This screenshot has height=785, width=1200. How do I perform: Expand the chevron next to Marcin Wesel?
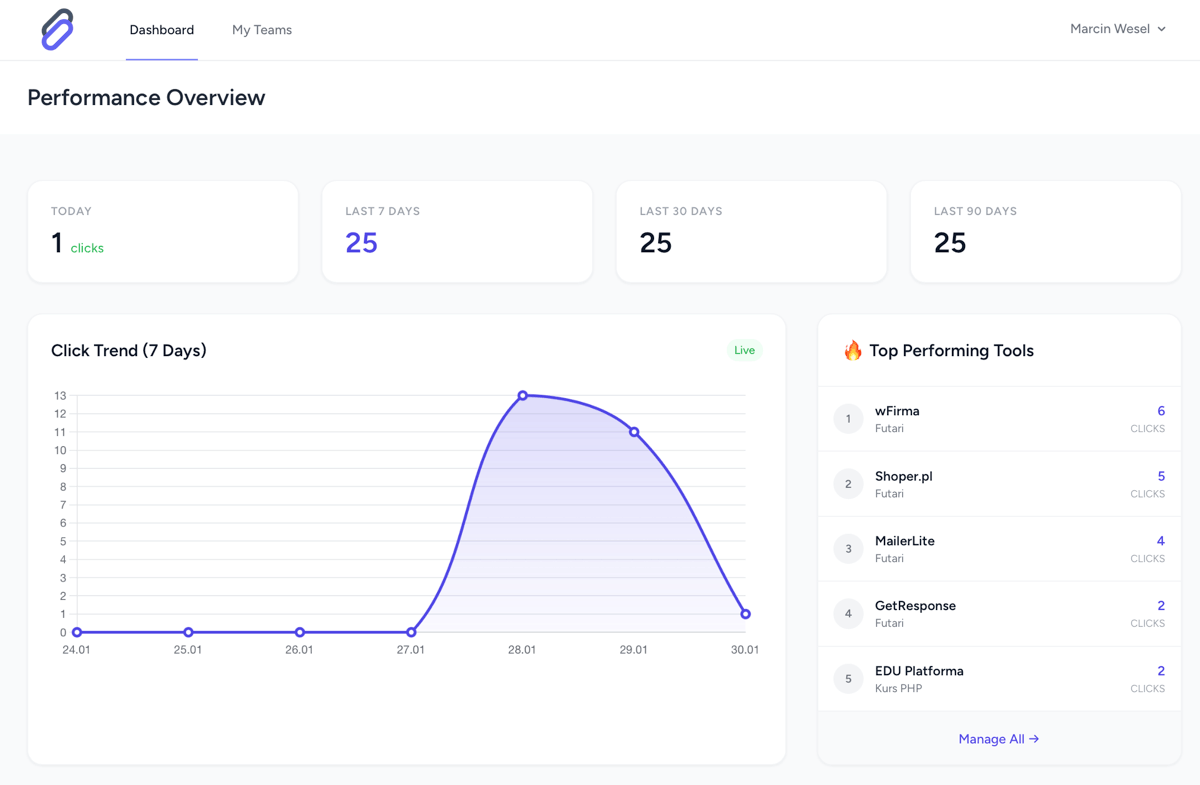[x=1160, y=29]
